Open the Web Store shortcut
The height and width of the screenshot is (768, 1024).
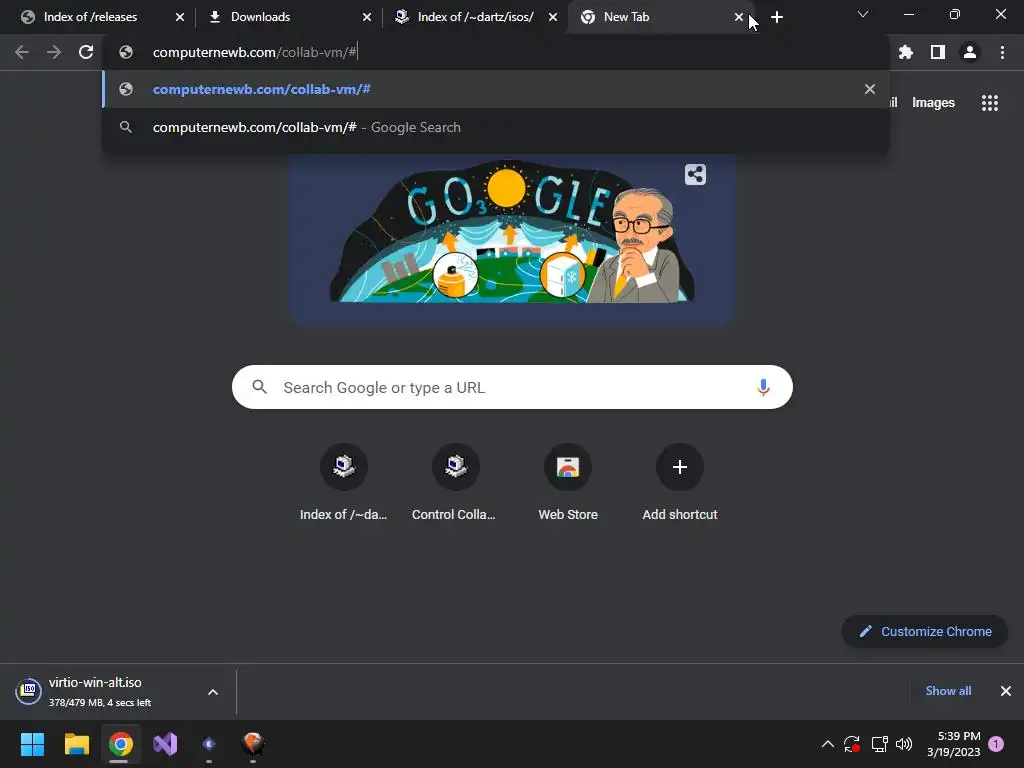tap(568, 483)
